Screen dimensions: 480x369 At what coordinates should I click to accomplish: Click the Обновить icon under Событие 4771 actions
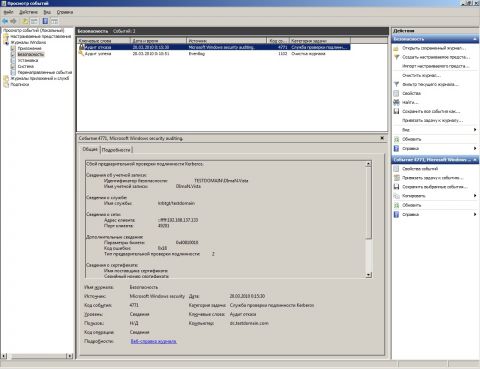(396, 205)
